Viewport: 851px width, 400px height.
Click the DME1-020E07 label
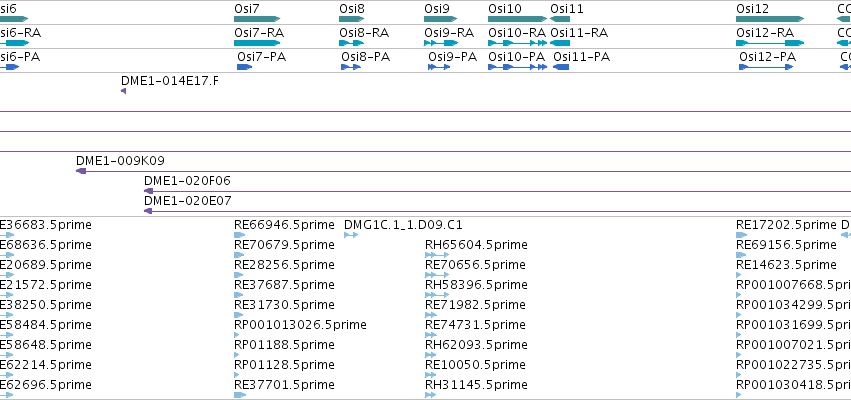pos(188,201)
